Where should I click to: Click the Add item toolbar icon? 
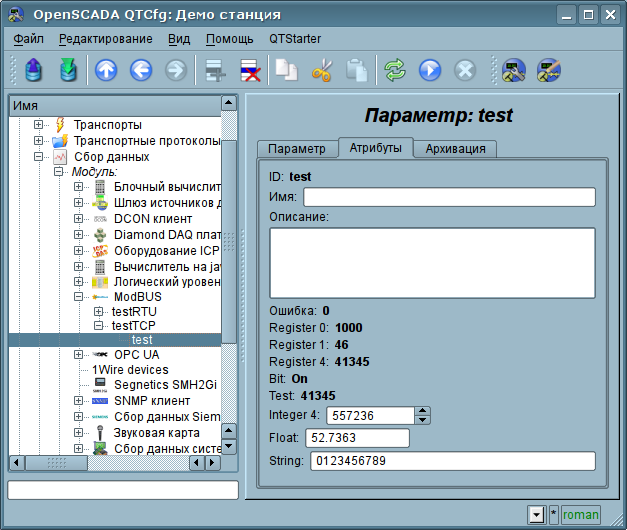tap(215, 70)
